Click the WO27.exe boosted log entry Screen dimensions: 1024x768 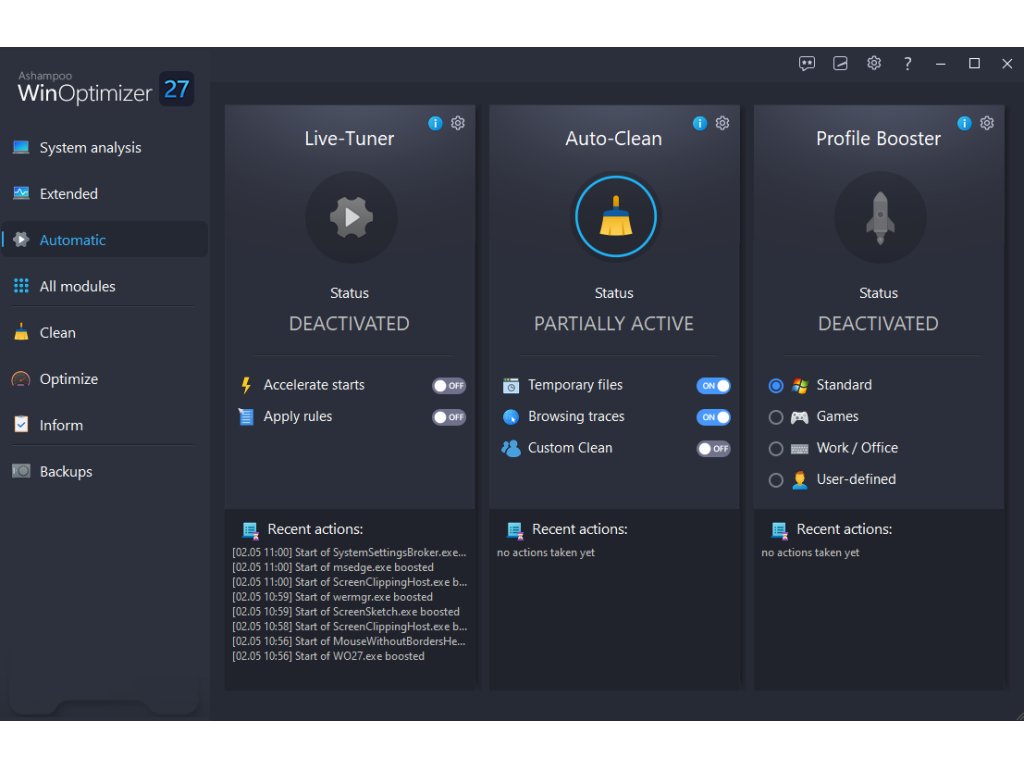pos(328,656)
